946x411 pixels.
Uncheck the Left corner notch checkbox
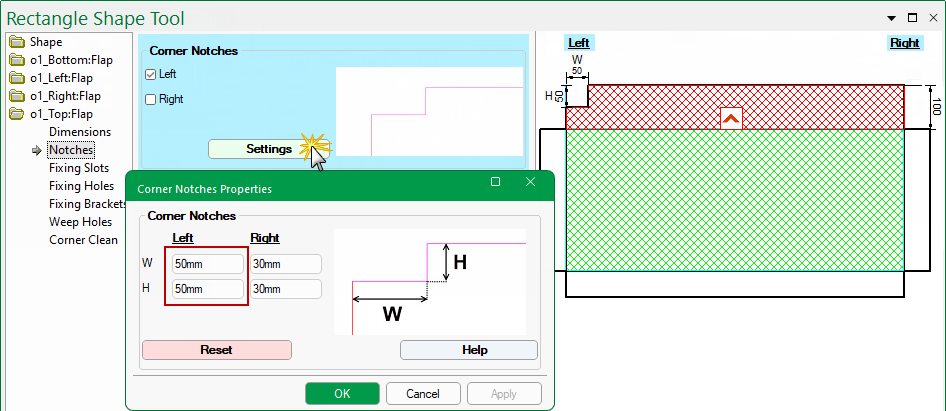pyautogui.click(x=150, y=74)
